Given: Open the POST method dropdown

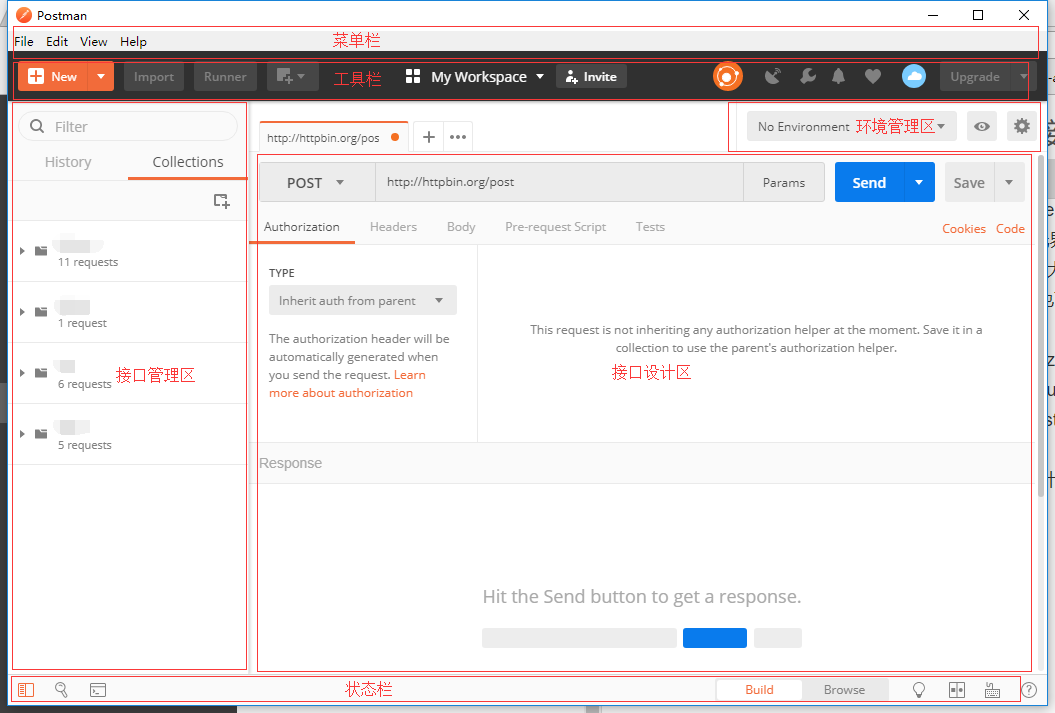Looking at the screenshot, I should (317, 182).
